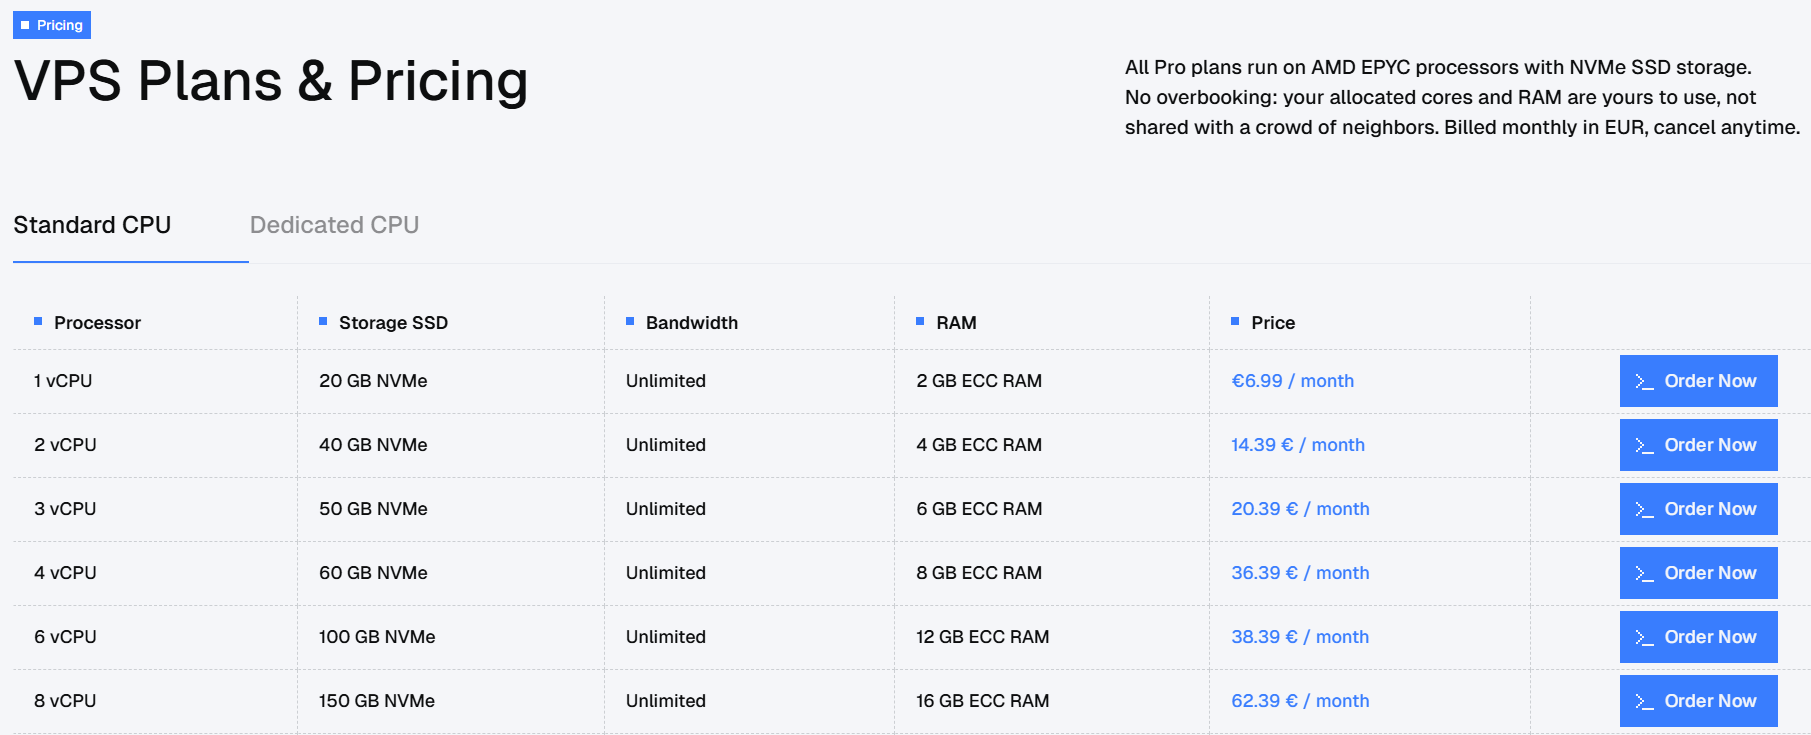Click the €6.99 / month price
1811x735 pixels.
1292,381
